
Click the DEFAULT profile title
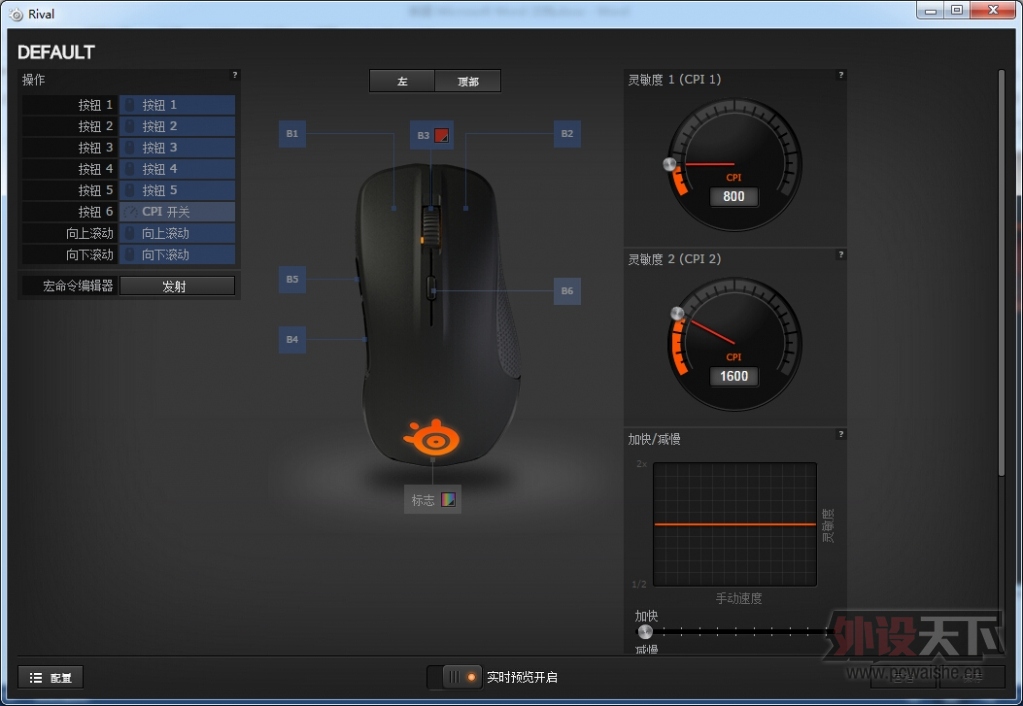point(56,52)
